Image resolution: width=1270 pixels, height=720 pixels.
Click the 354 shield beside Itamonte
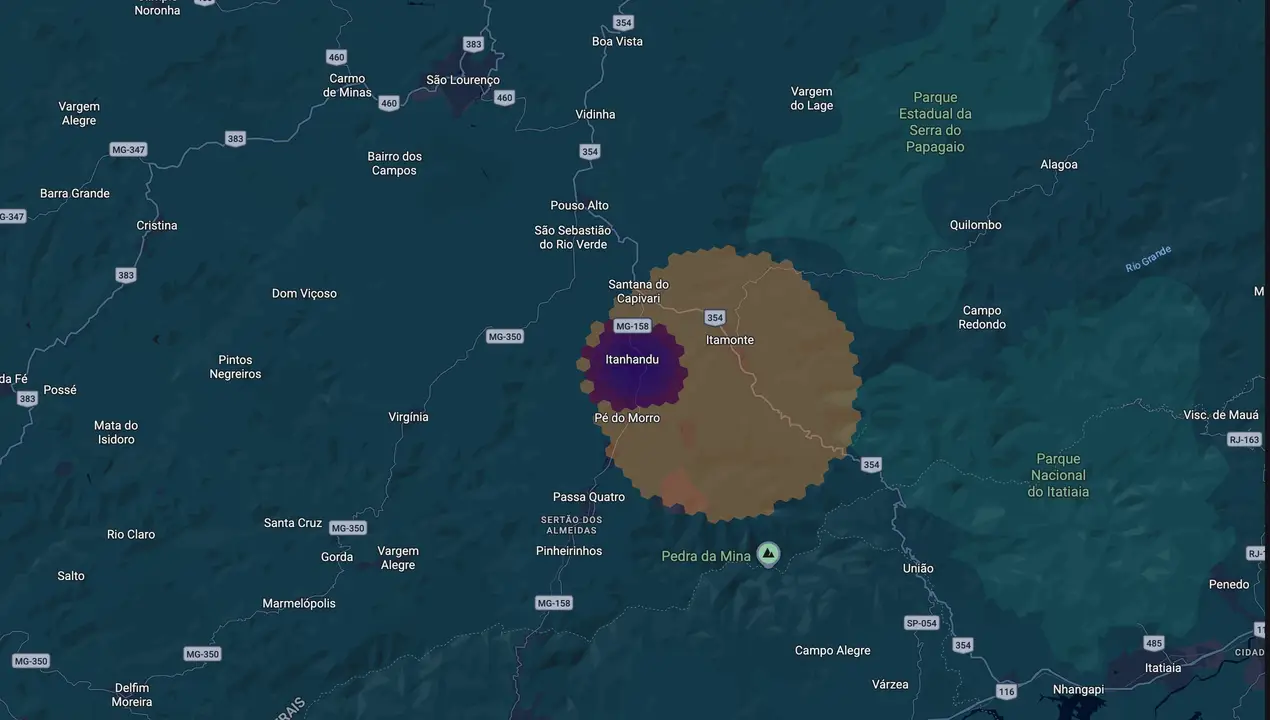click(x=714, y=318)
